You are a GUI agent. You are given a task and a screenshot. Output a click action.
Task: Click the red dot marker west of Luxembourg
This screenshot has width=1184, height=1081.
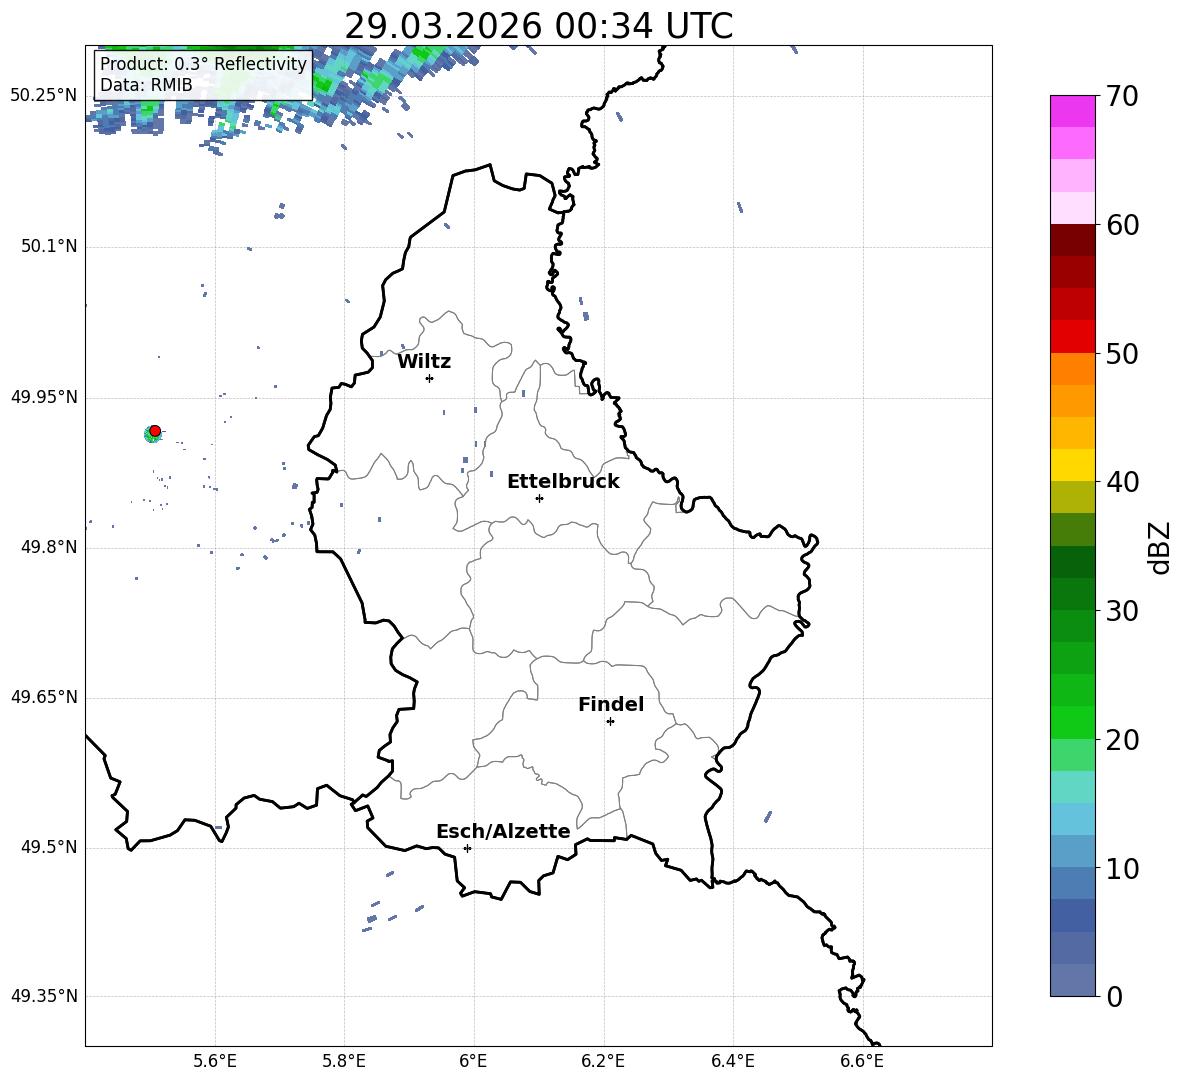coord(155,430)
